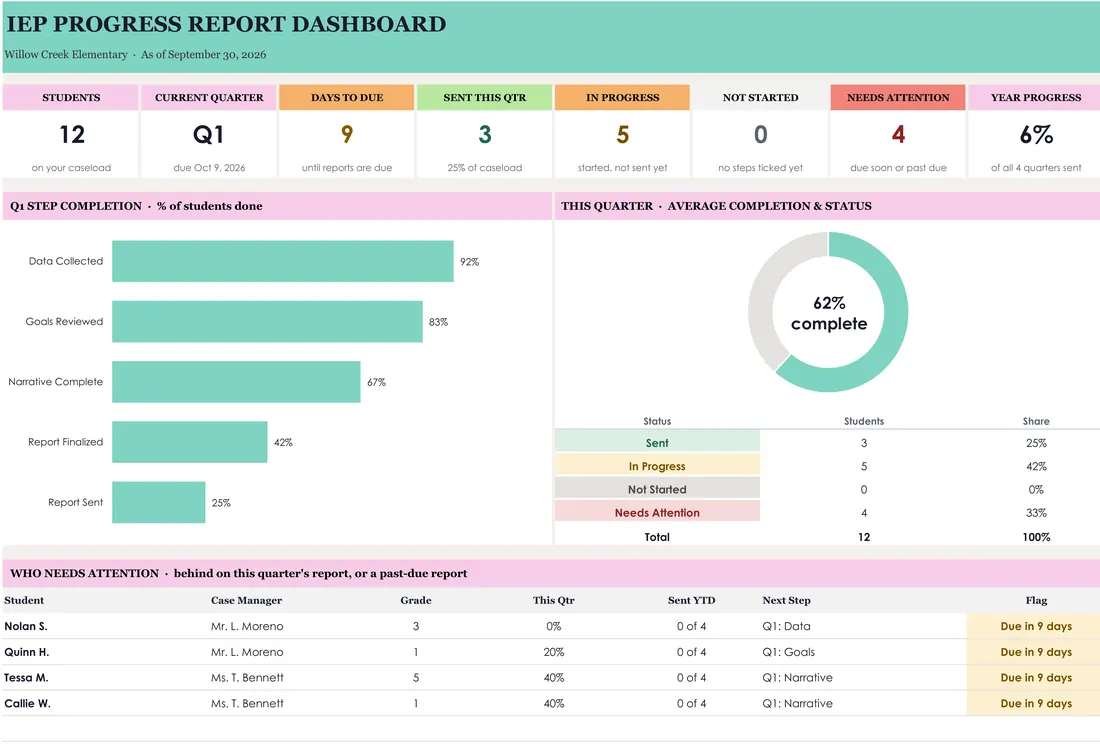
Task: Click the Data Collected bar
Action: (283, 262)
